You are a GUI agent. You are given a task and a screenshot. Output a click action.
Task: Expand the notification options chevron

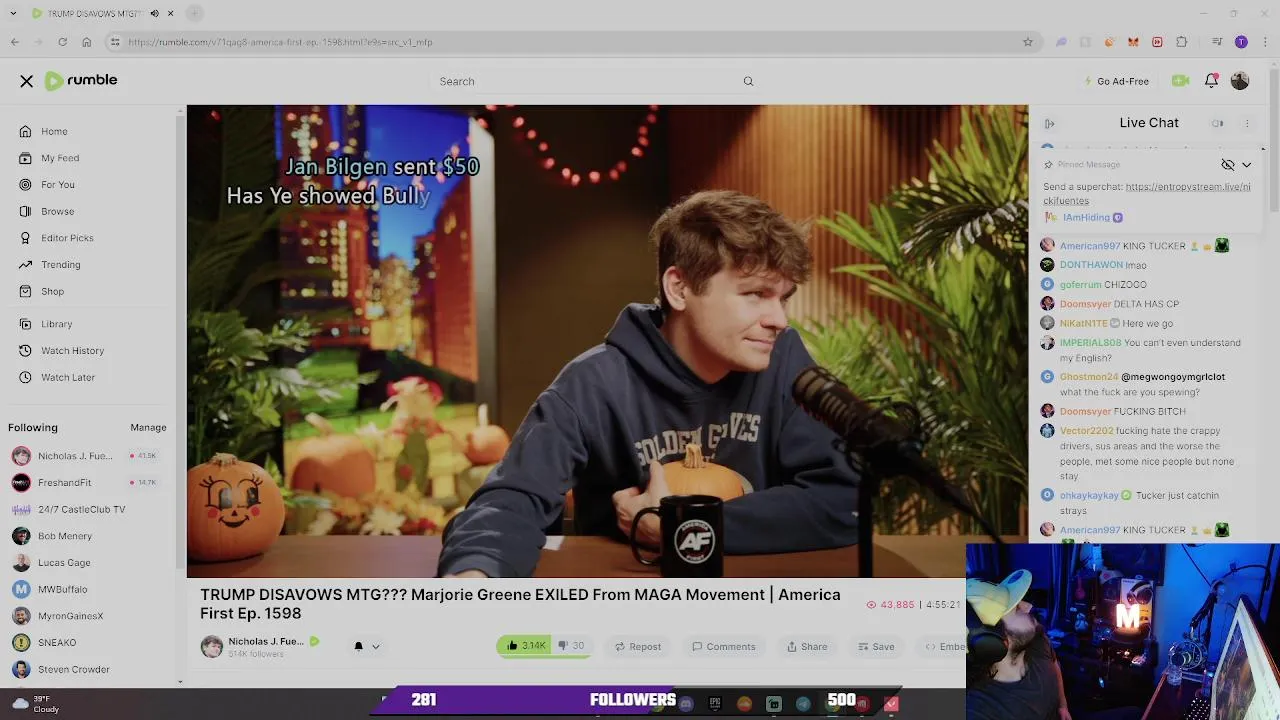376,646
